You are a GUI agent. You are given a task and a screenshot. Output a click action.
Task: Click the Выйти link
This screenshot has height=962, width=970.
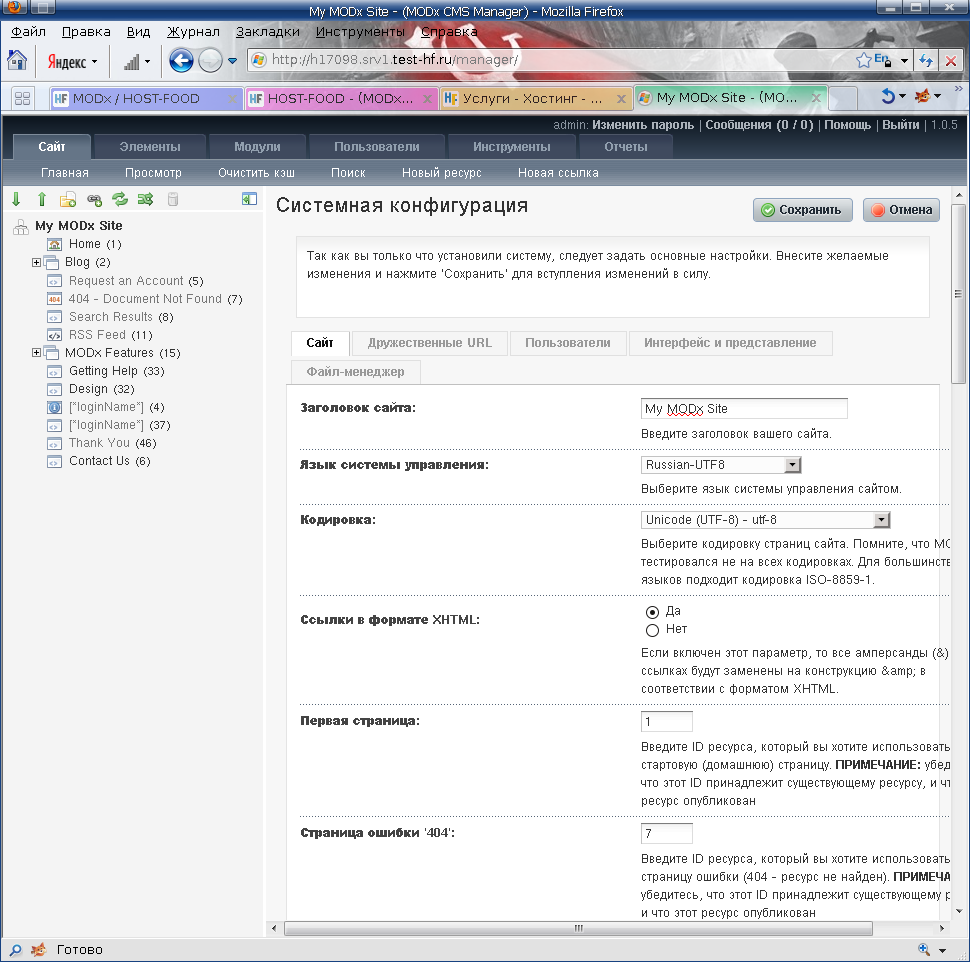tap(900, 124)
